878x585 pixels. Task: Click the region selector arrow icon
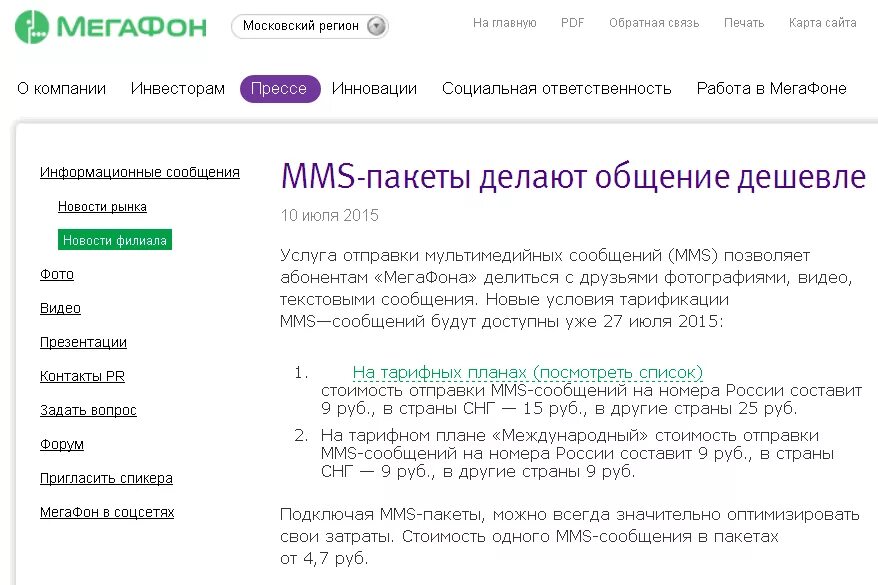376,26
